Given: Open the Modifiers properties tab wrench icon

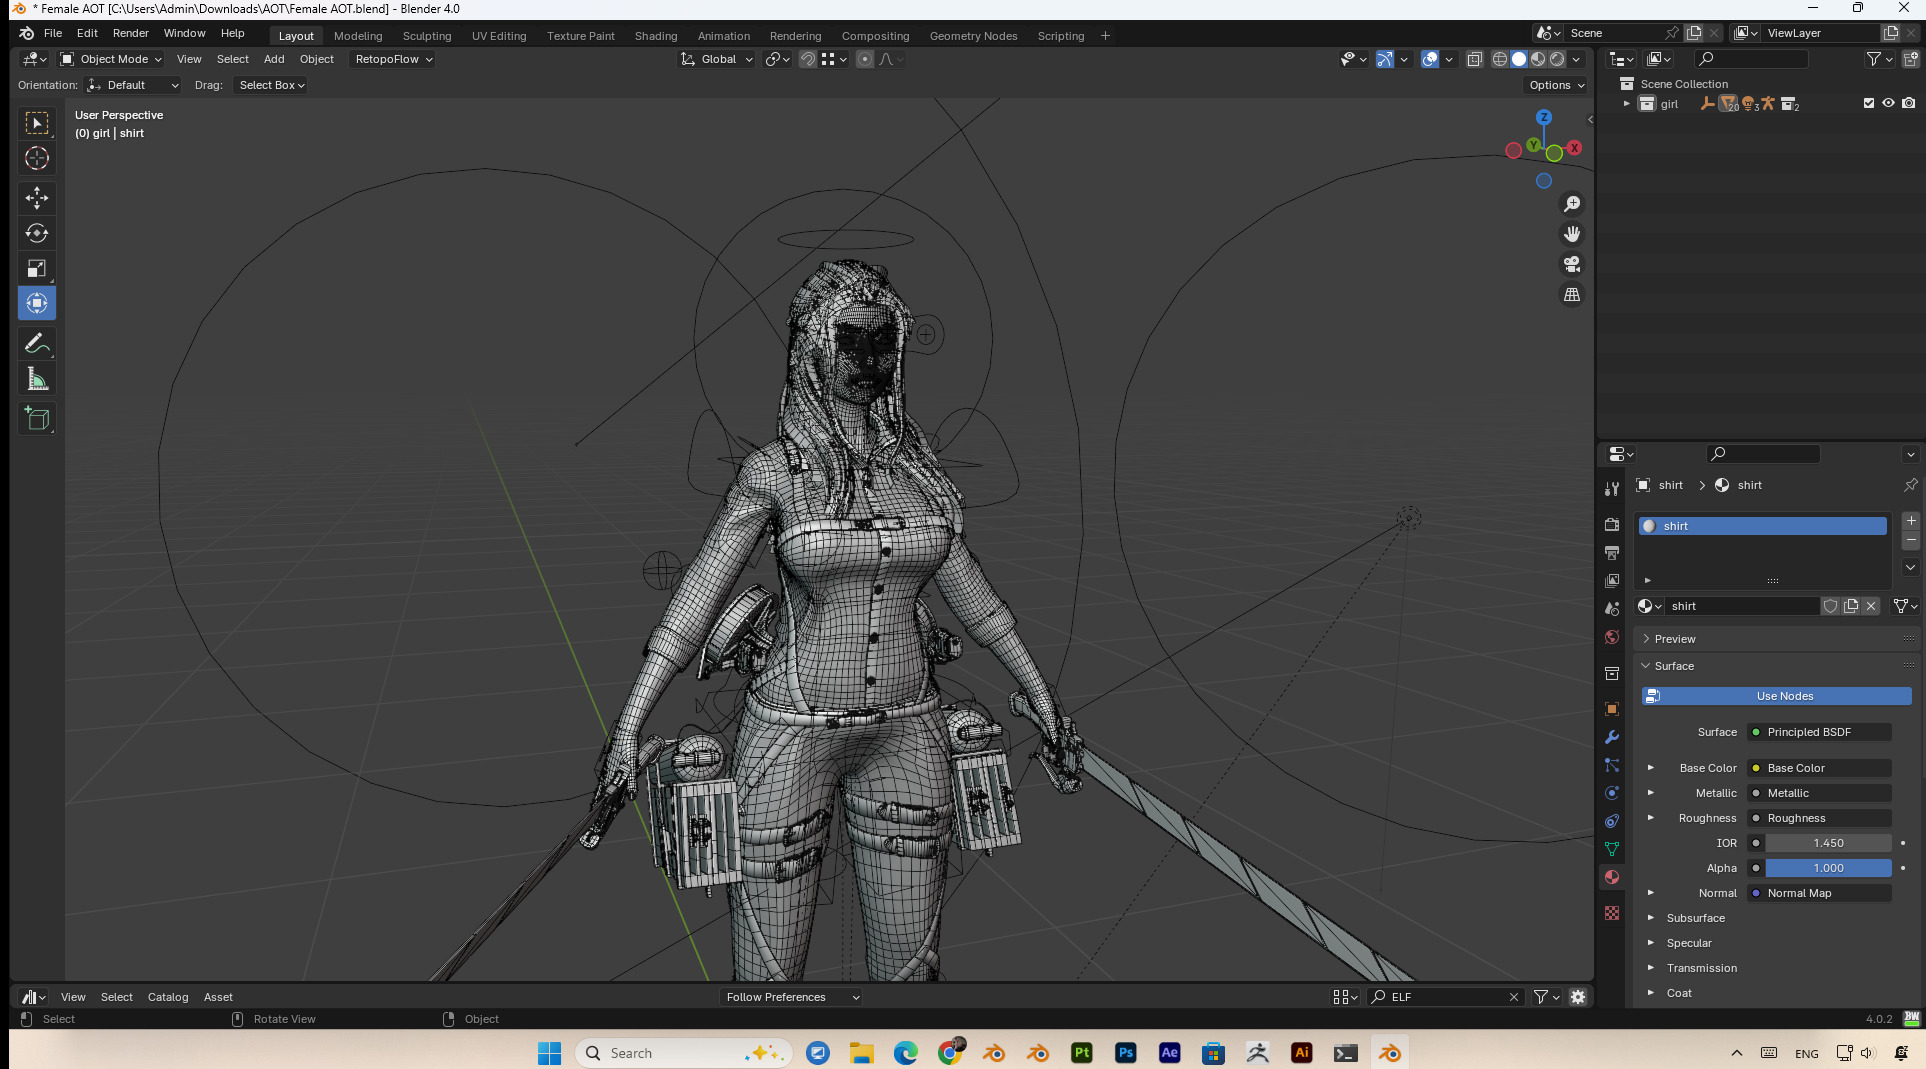Looking at the screenshot, I should coord(1612,737).
